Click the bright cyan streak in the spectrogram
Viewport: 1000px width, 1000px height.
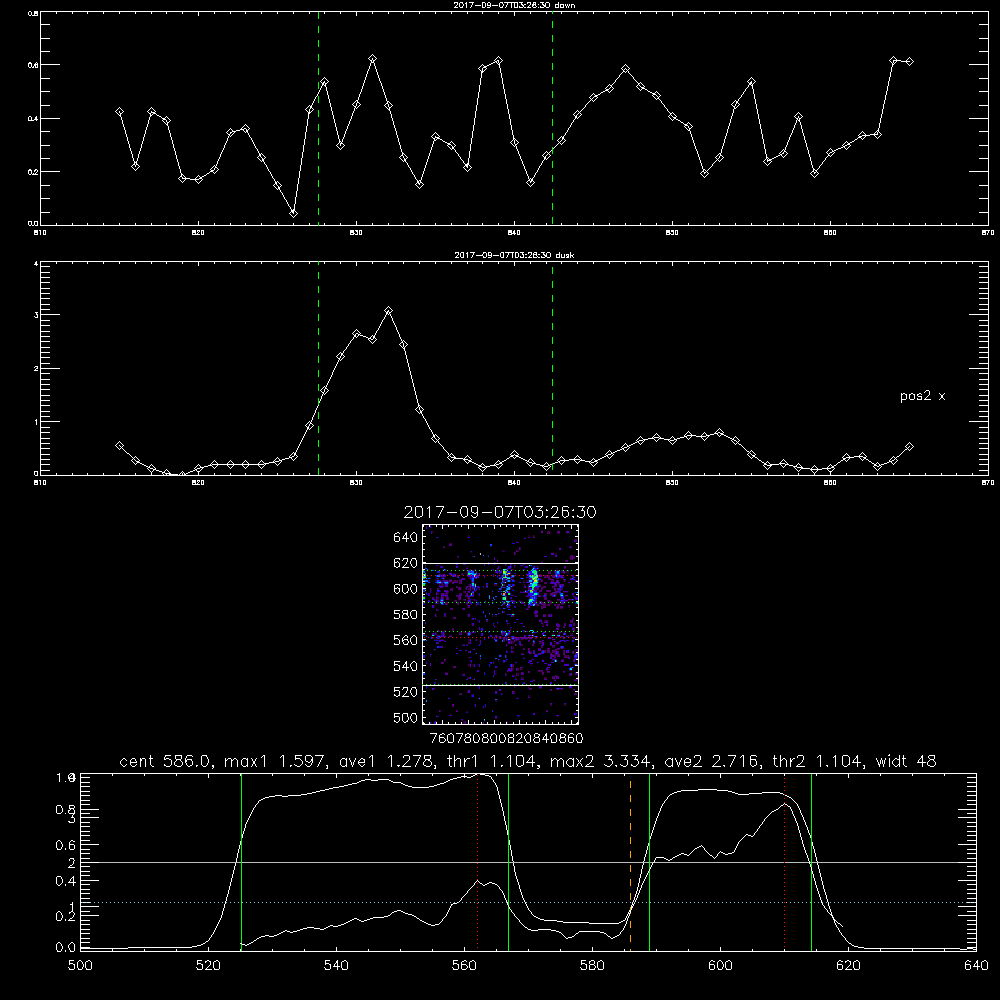coord(534,586)
